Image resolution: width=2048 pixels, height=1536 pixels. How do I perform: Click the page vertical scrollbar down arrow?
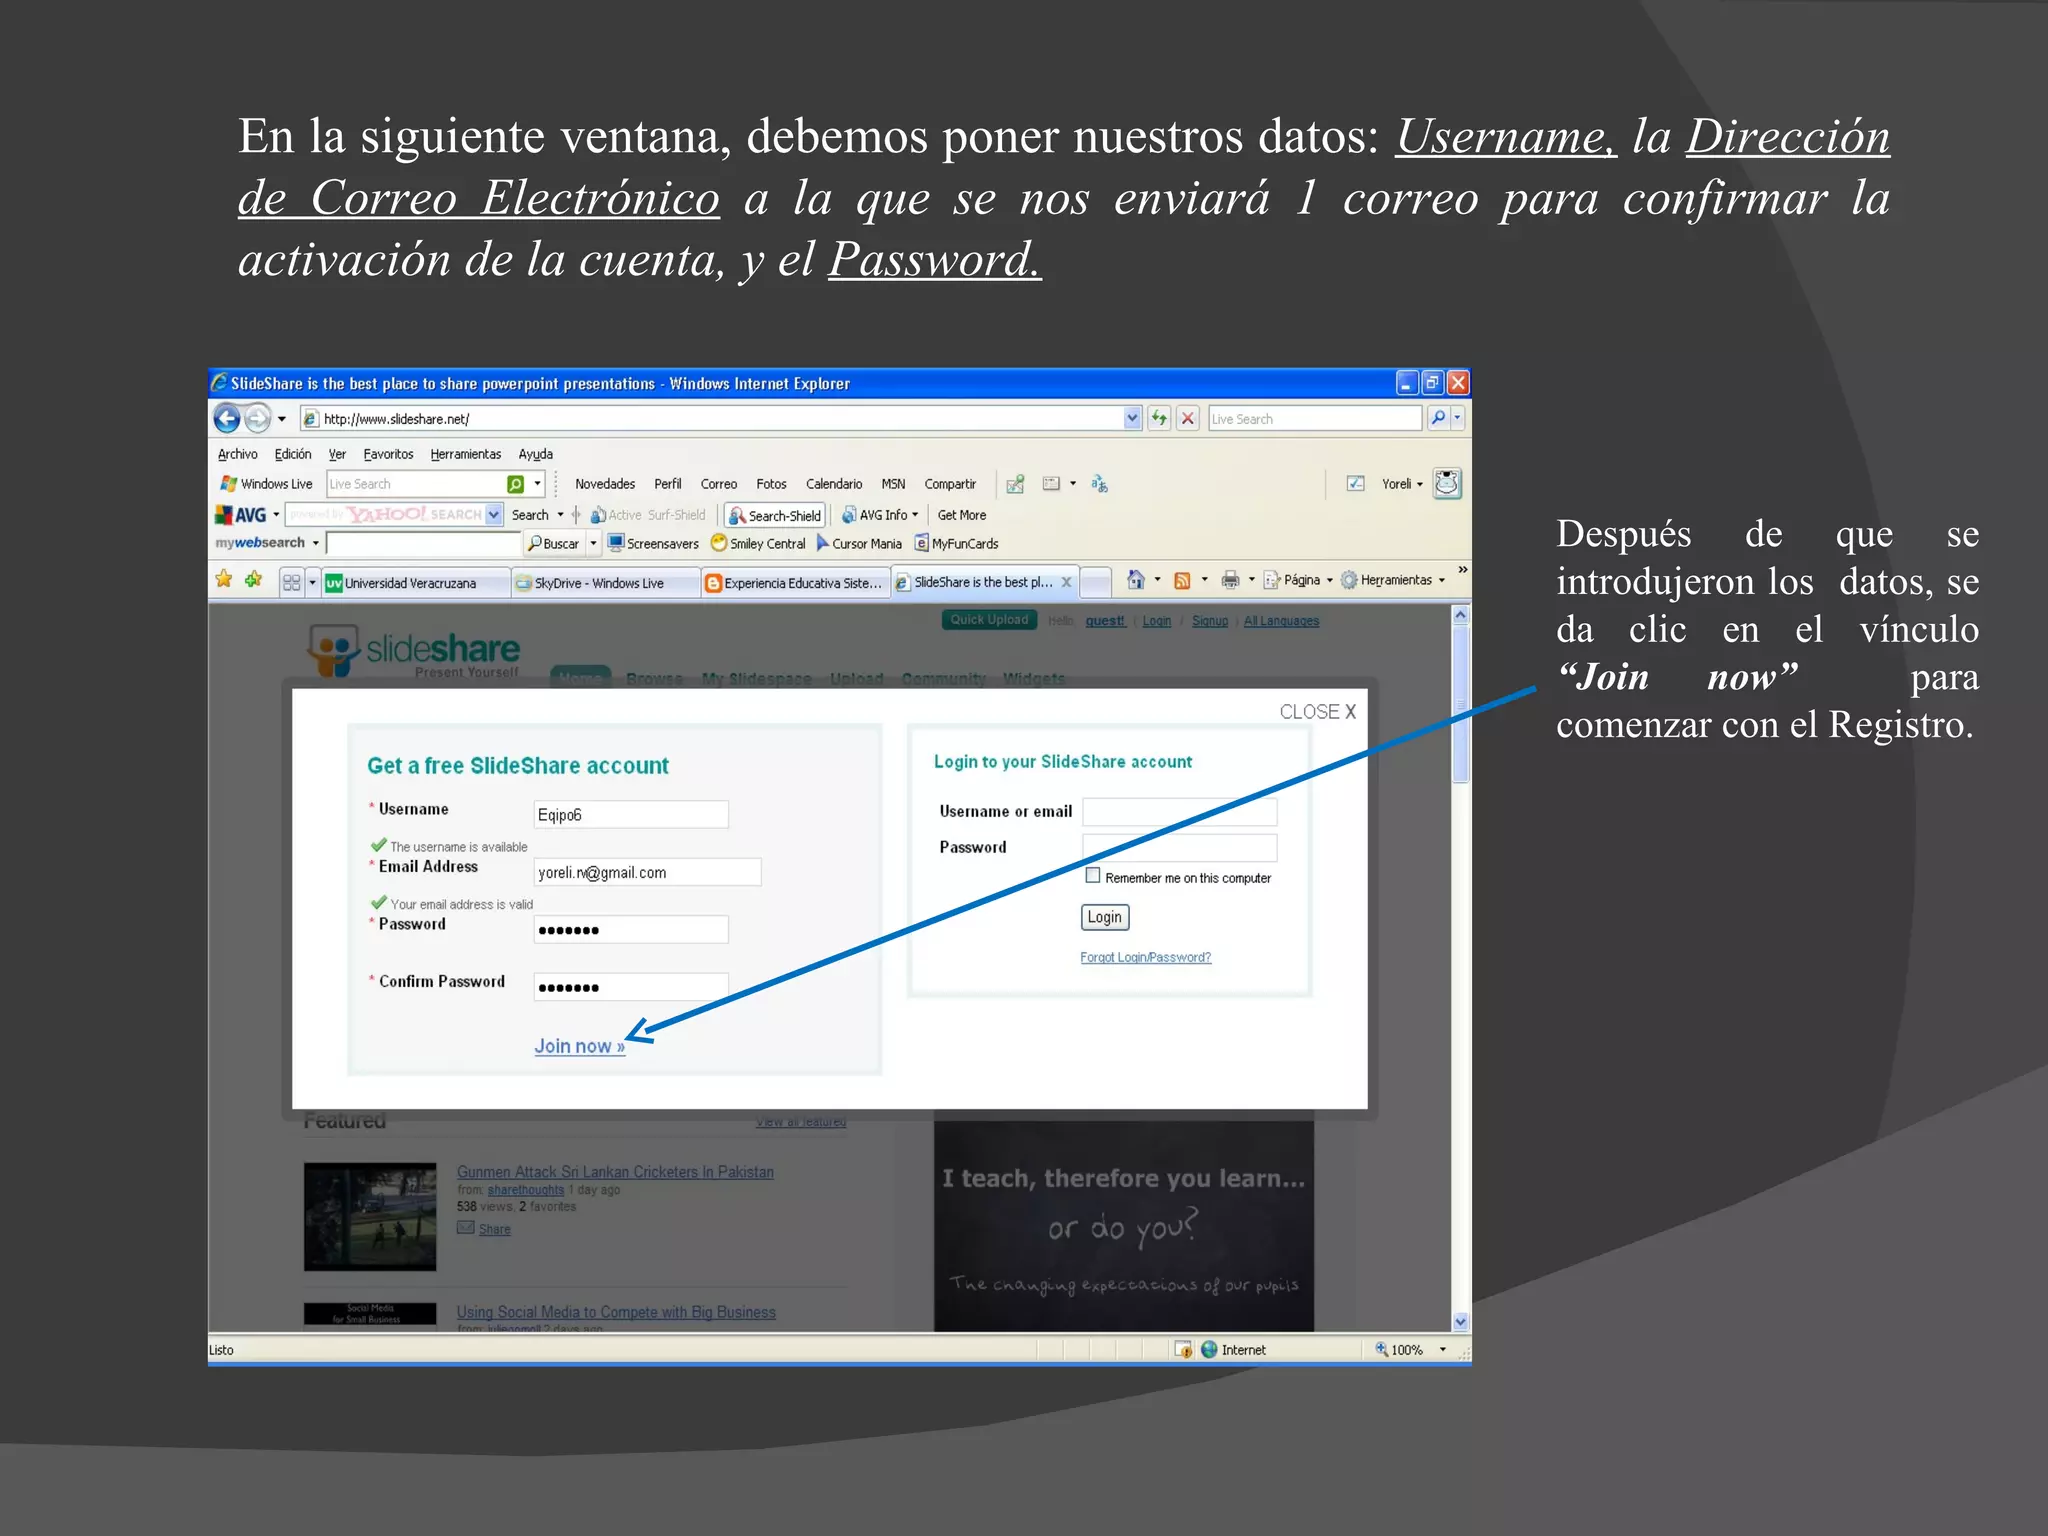pyautogui.click(x=1460, y=1321)
